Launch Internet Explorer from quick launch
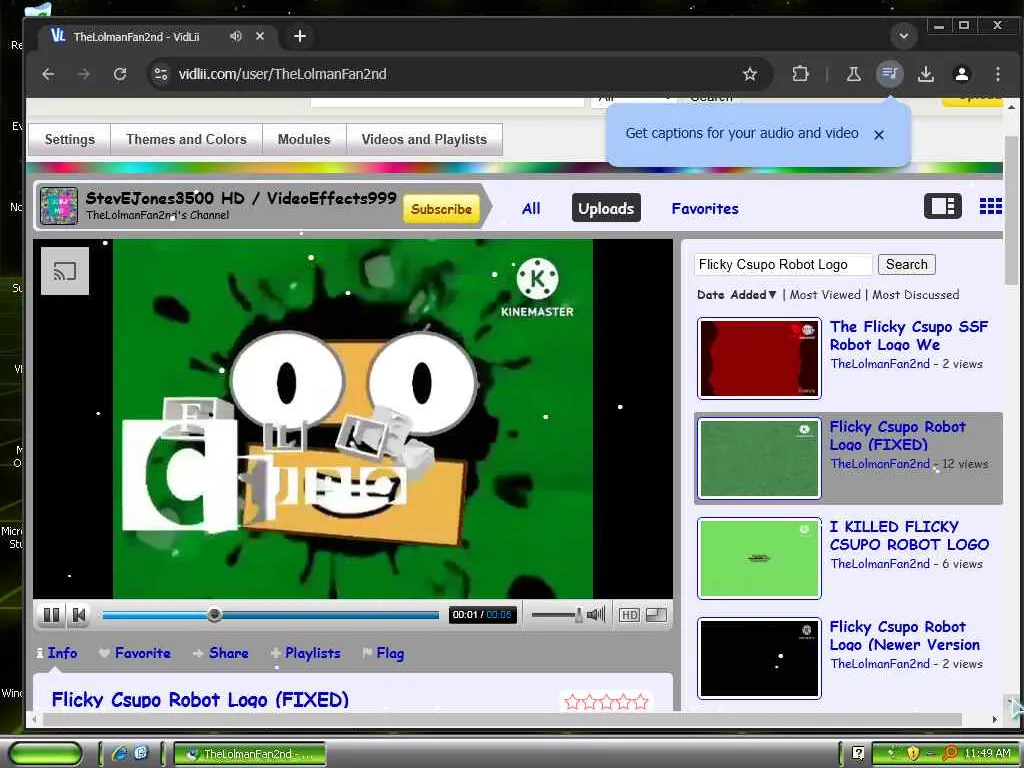Image resolution: width=1024 pixels, height=768 pixels. pos(119,754)
